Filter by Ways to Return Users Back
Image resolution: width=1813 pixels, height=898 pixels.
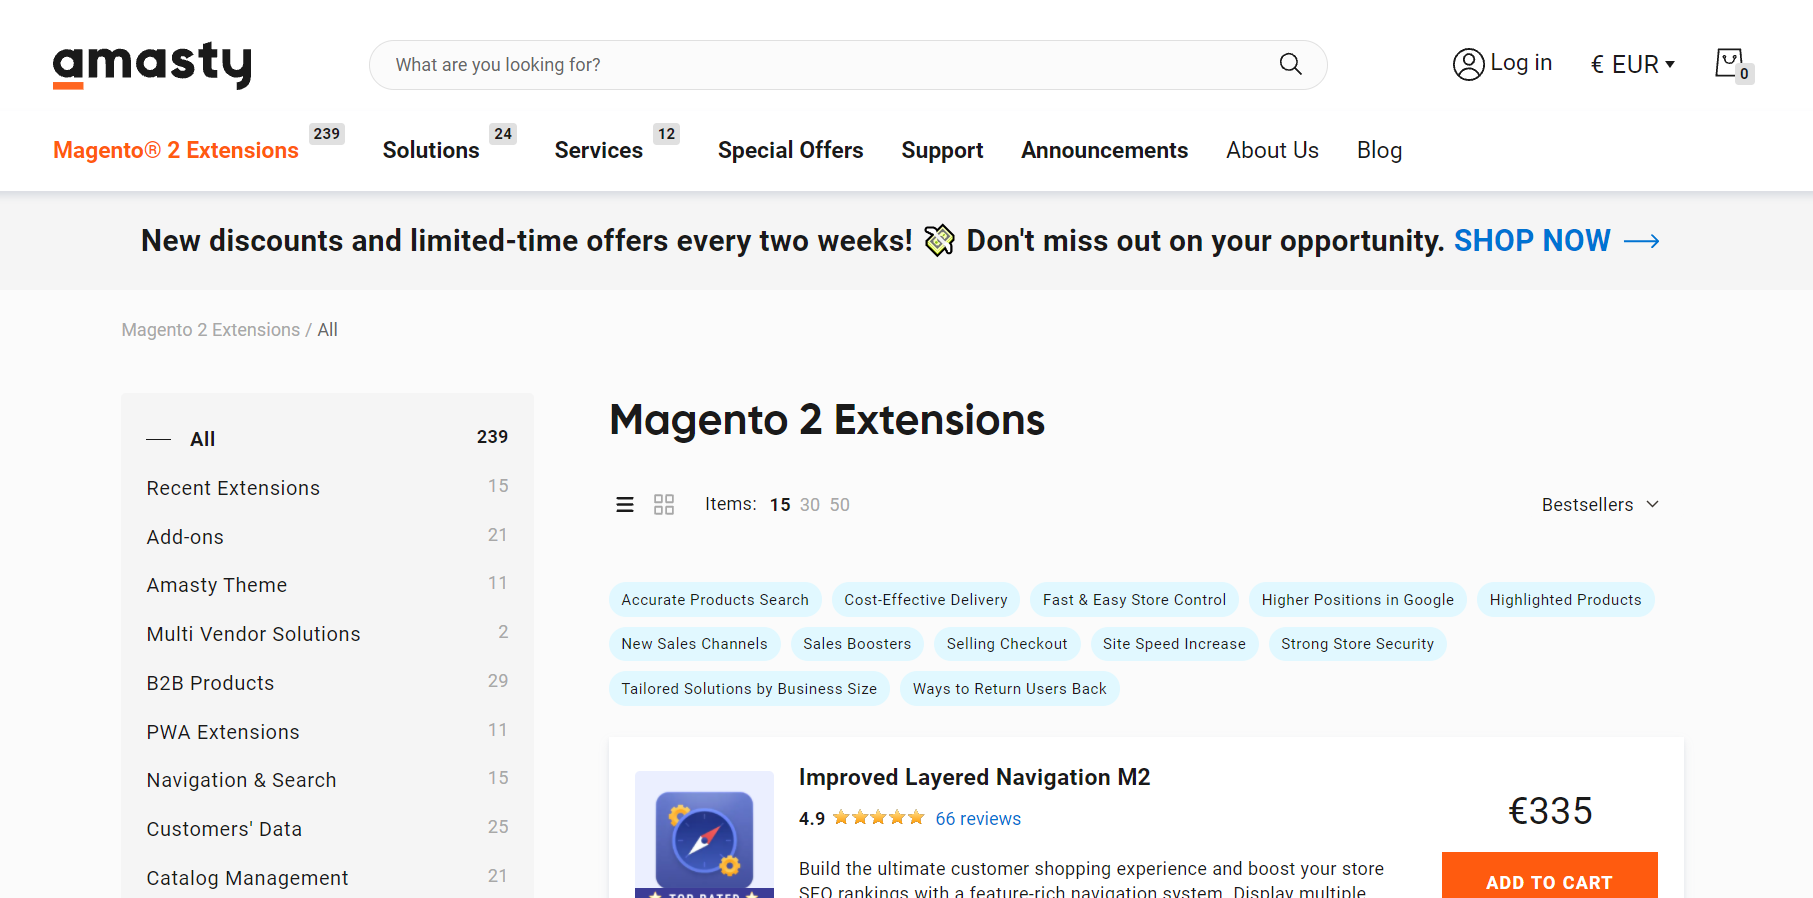1009,689
